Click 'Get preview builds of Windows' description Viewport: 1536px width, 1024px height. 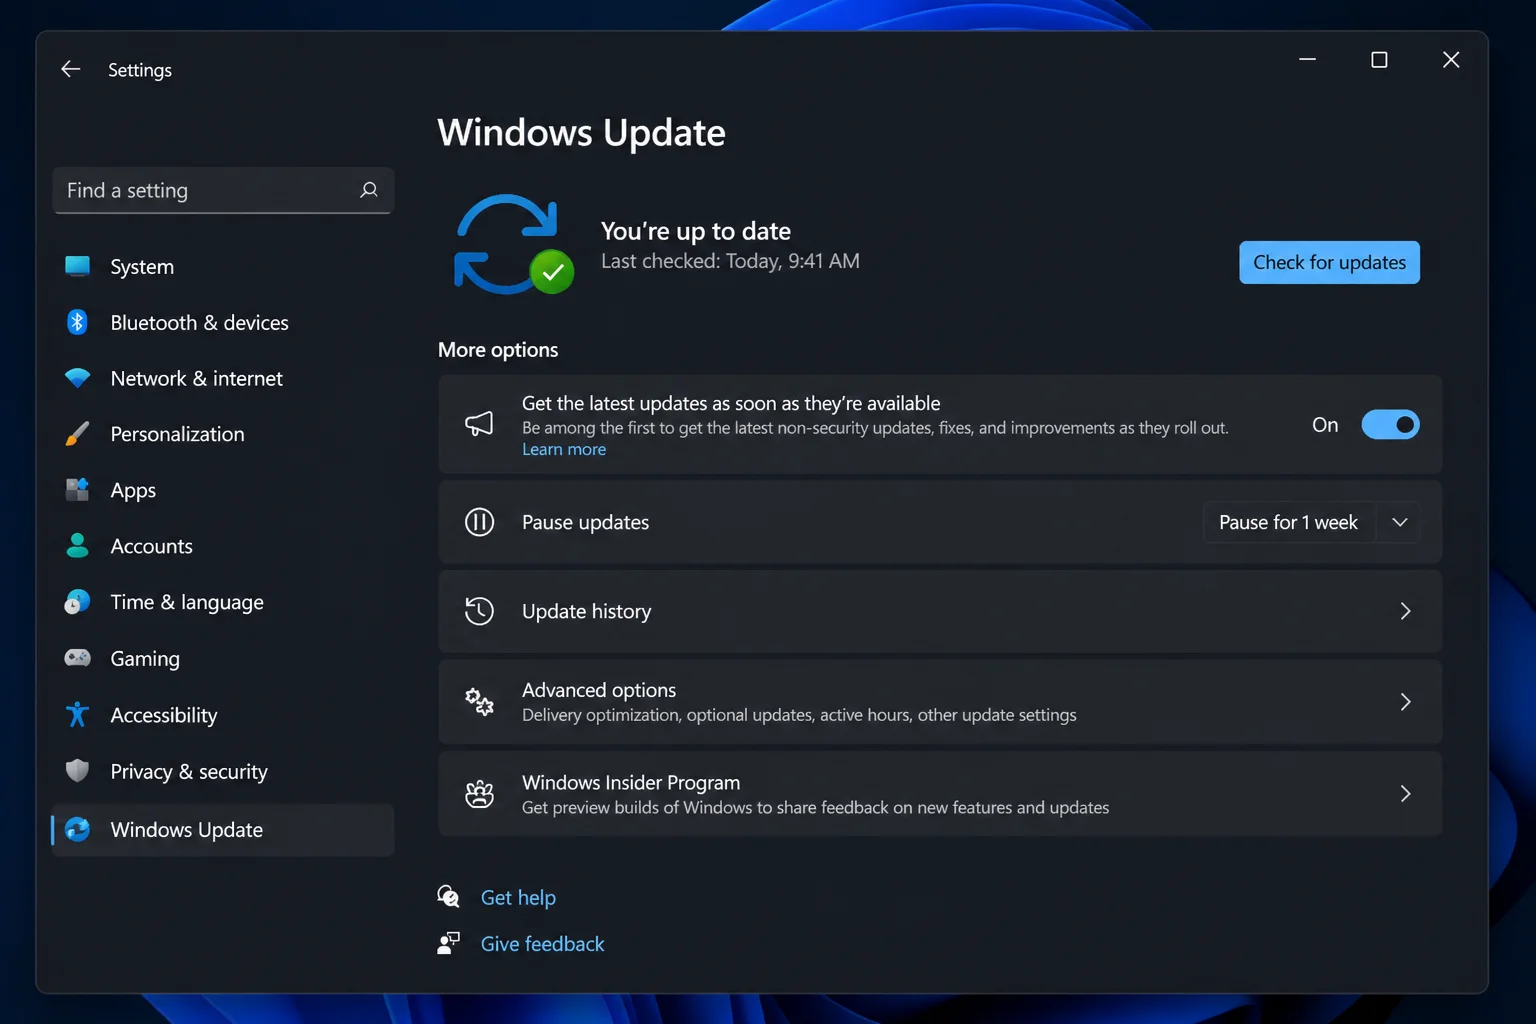coord(815,807)
